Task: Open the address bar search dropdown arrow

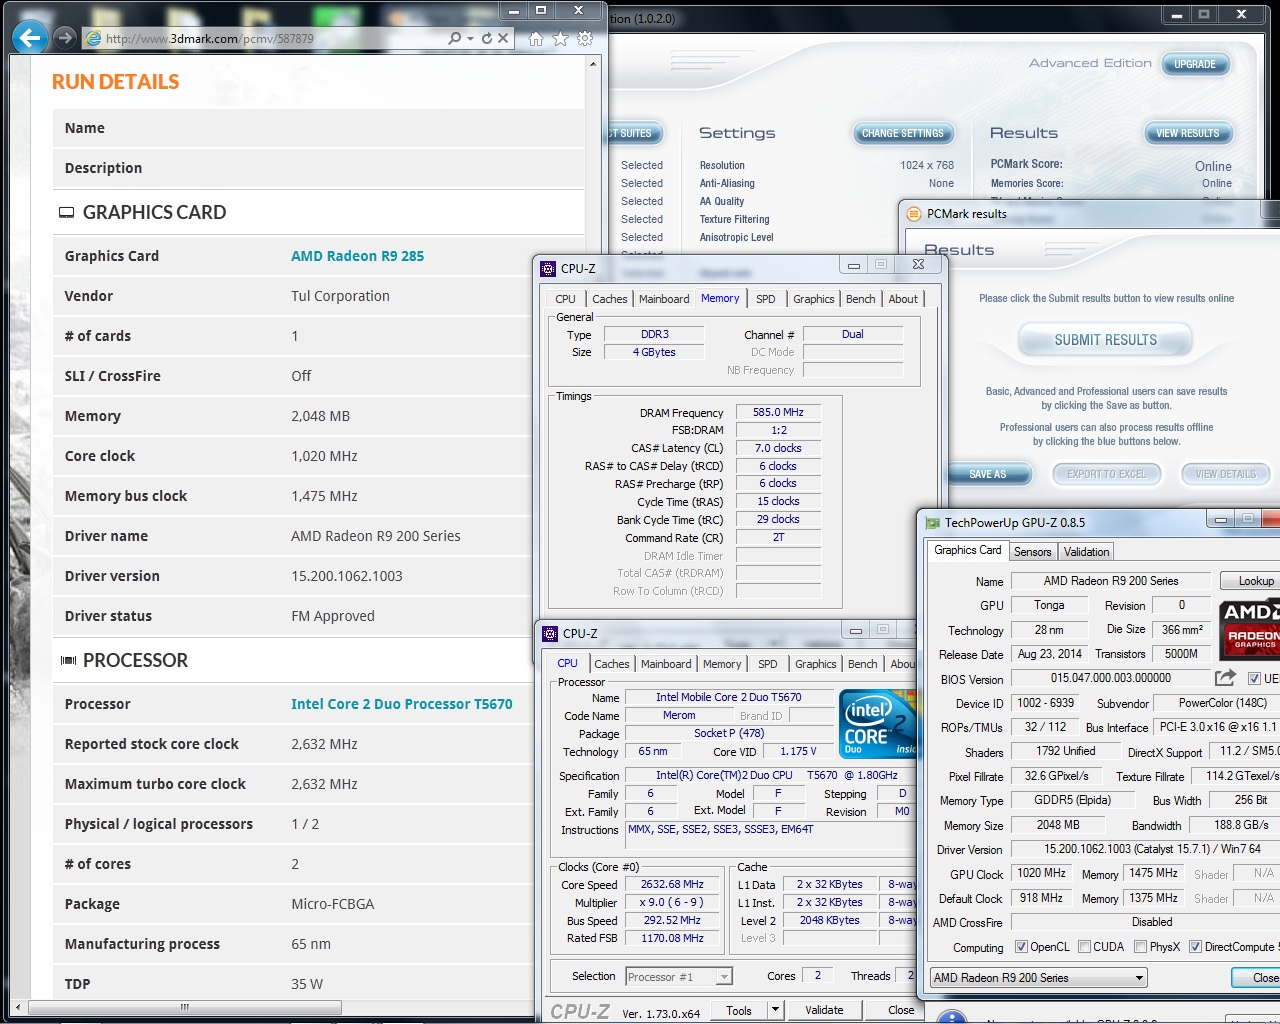Action: click(471, 38)
